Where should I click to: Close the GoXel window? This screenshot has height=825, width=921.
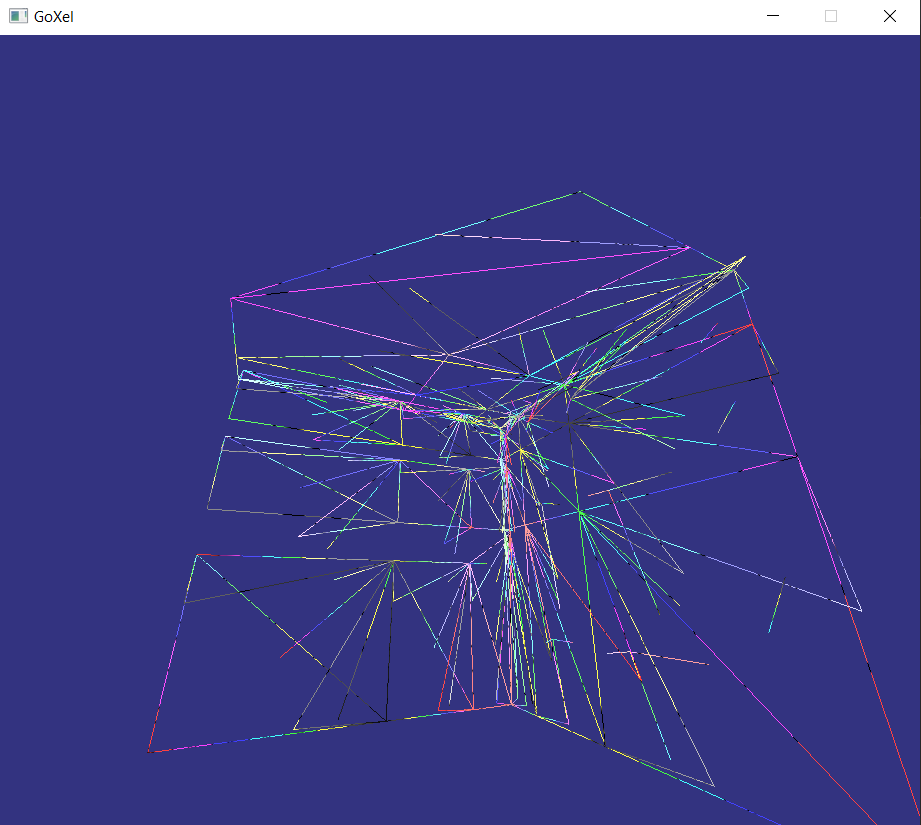tap(889, 16)
